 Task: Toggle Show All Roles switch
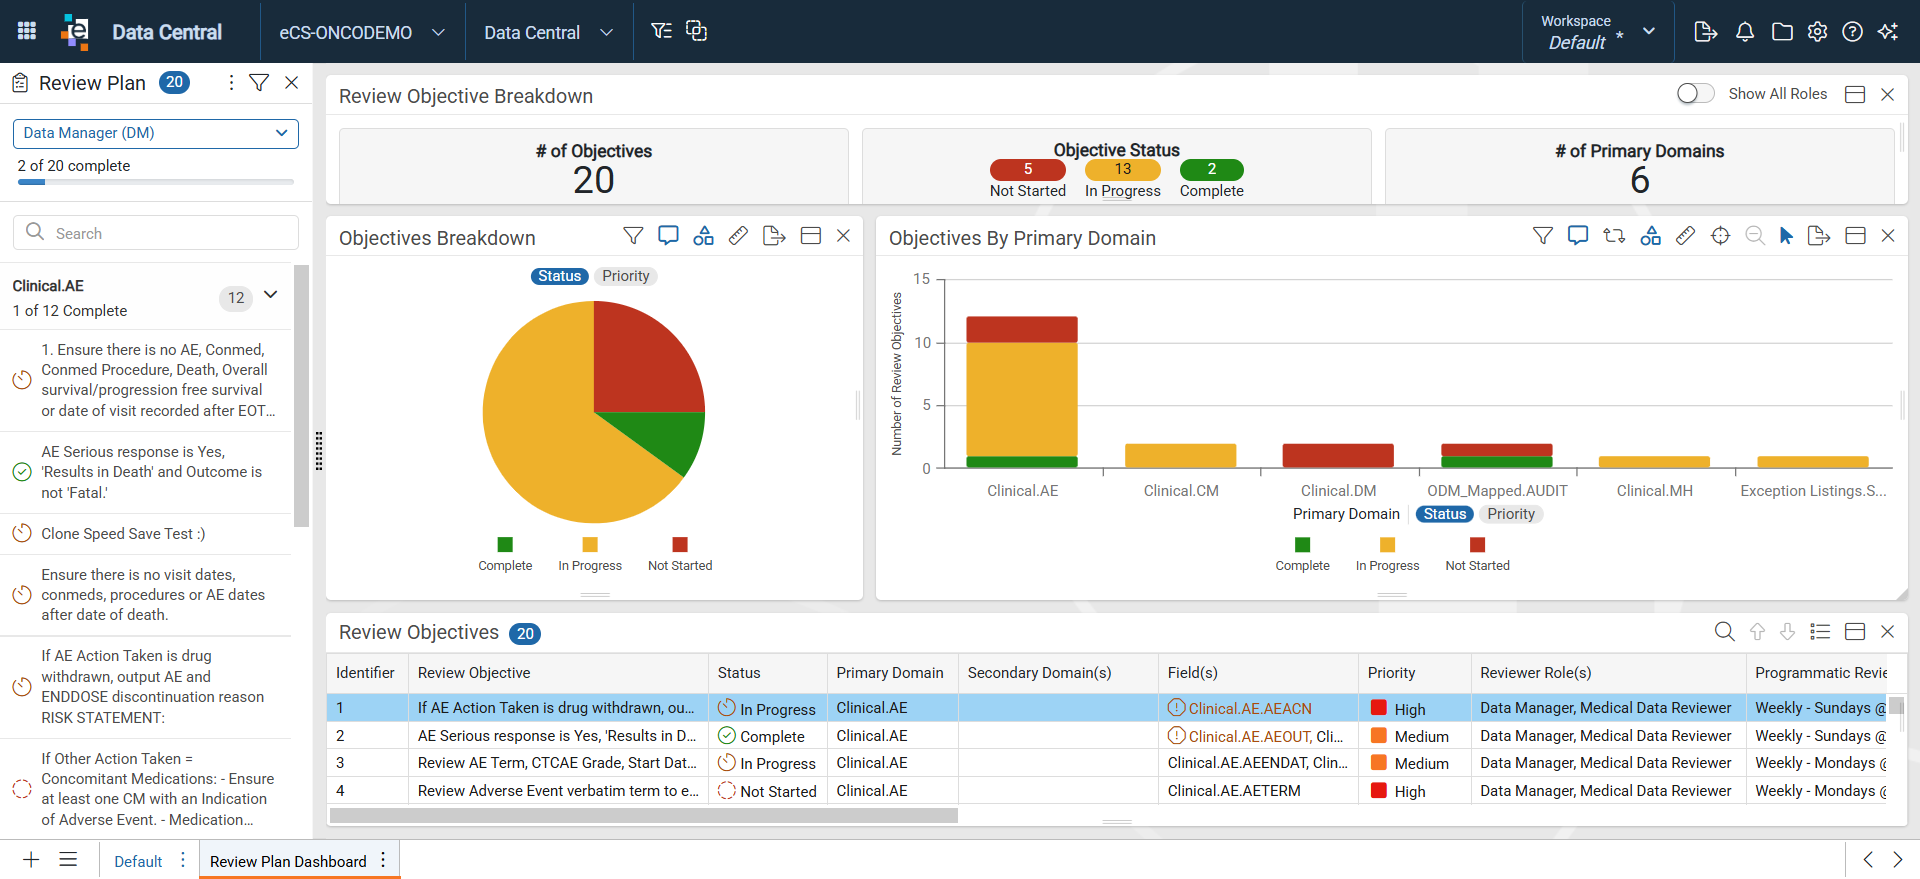pyautogui.click(x=1695, y=93)
